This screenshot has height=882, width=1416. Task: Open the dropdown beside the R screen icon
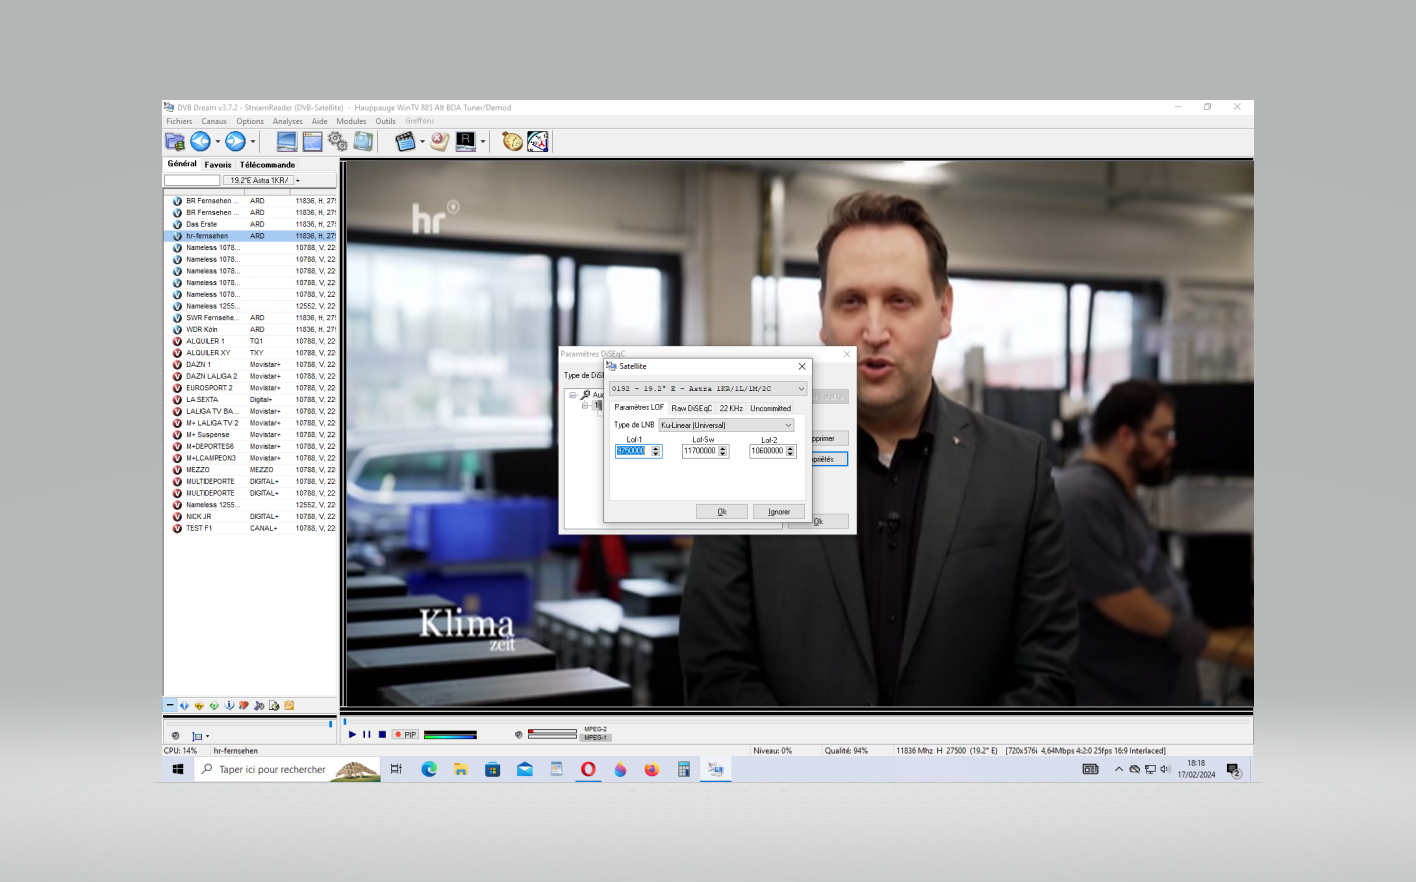(483, 142)
